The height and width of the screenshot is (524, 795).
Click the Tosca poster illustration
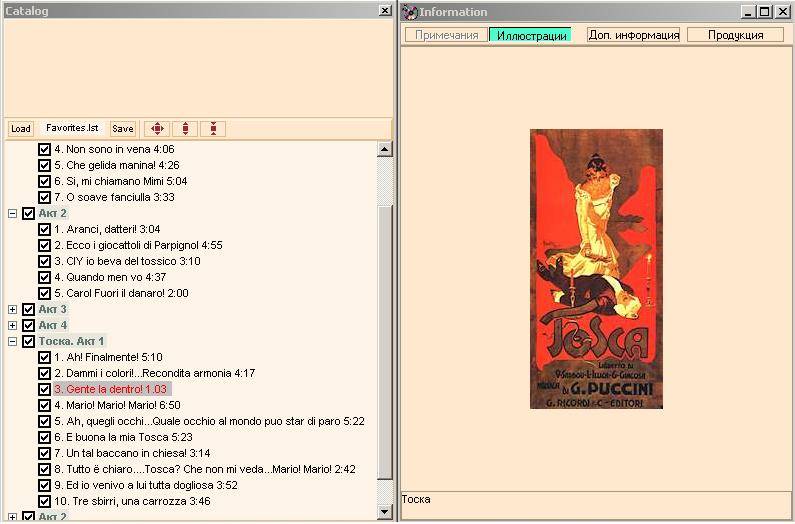pos(596,269)
